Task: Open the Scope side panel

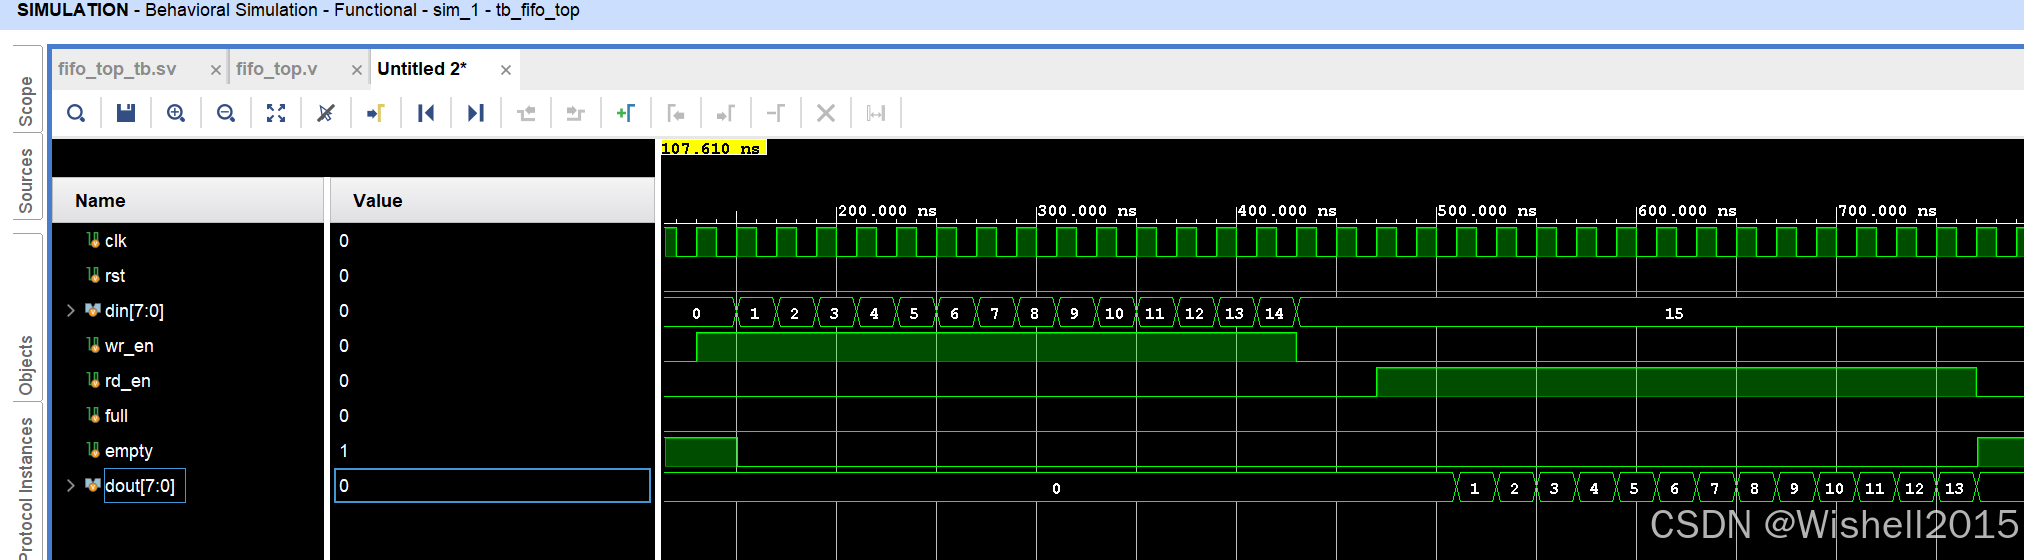Action: pyautogui.click(x=26, y=102)
